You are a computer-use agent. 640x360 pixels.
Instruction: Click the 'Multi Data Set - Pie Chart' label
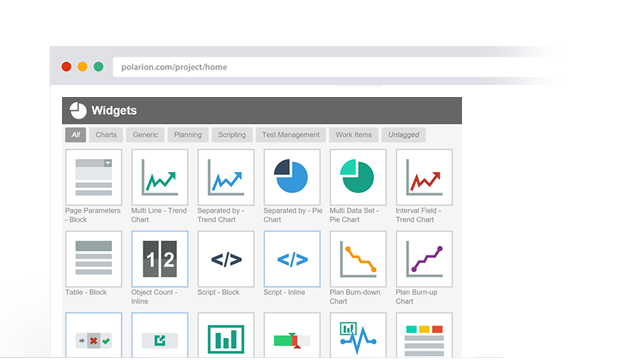[354, 215]
